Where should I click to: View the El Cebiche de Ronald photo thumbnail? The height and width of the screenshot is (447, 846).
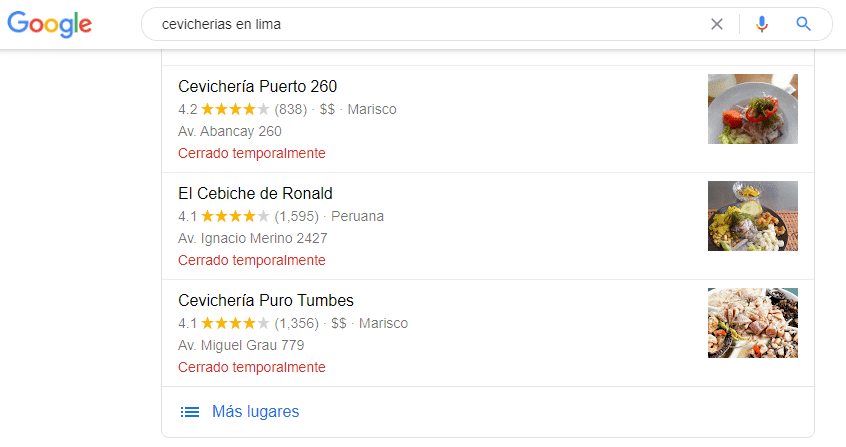coord(752,216)
